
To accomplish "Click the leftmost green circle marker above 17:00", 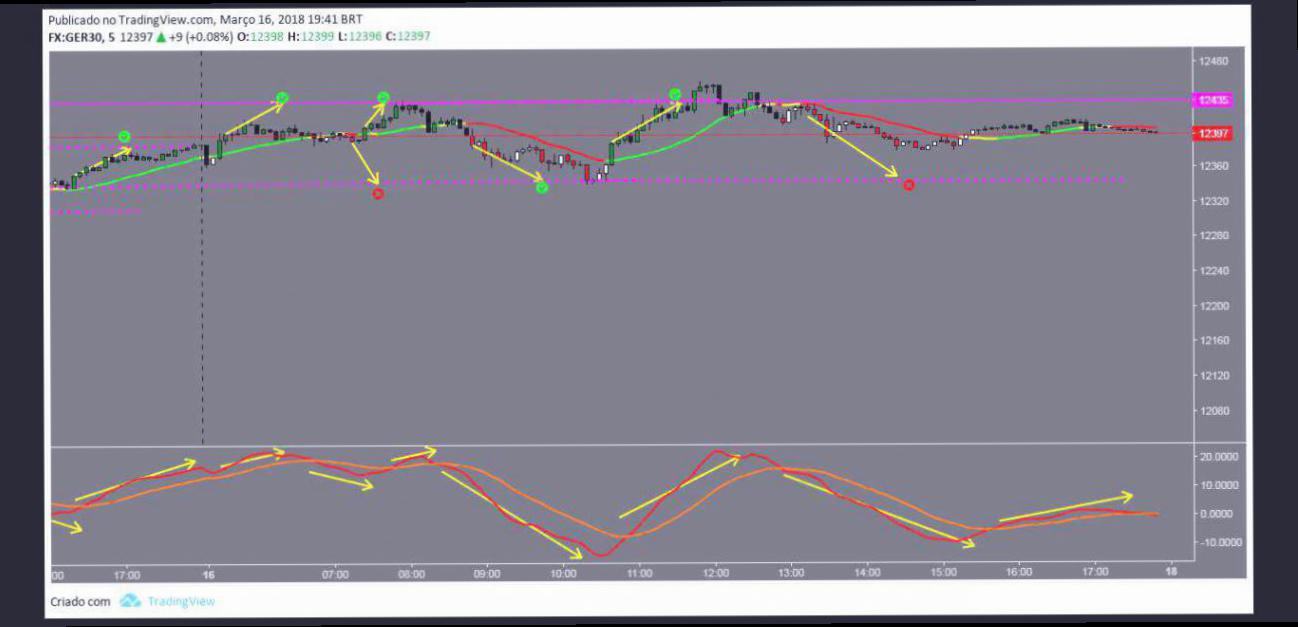I will [124, 137].
